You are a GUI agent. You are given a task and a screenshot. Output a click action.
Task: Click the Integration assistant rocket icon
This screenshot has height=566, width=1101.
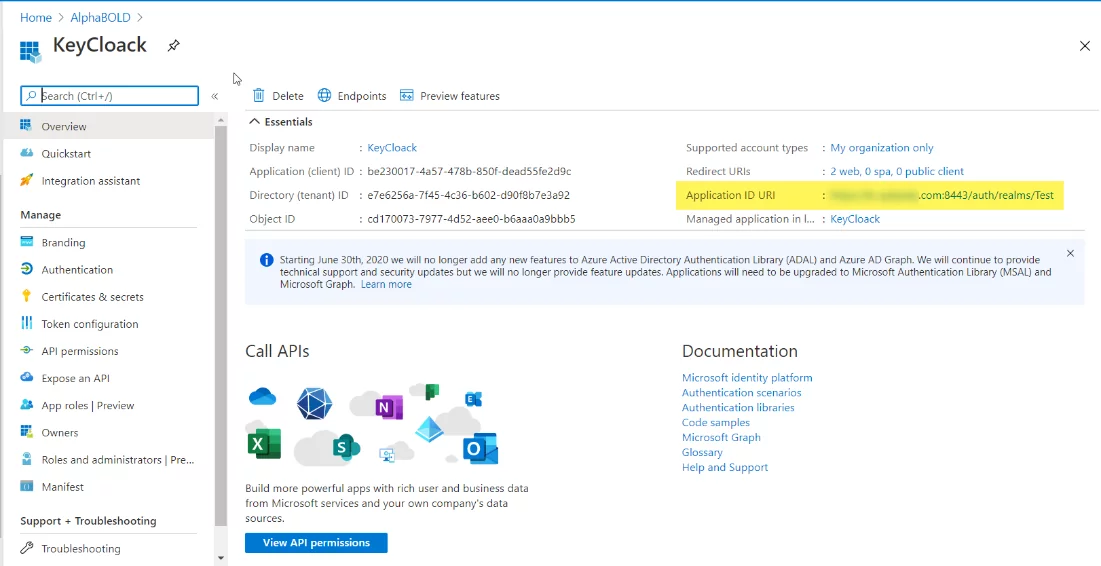(27, 180)
